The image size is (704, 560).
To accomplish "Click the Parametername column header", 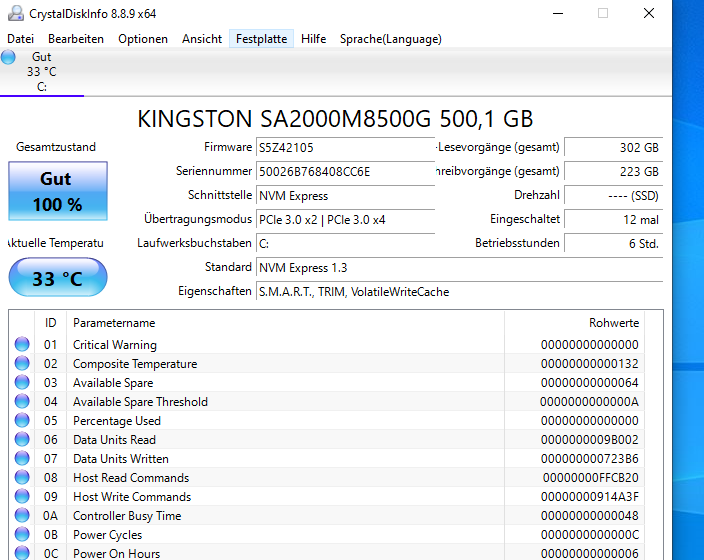I will point(286,323).
